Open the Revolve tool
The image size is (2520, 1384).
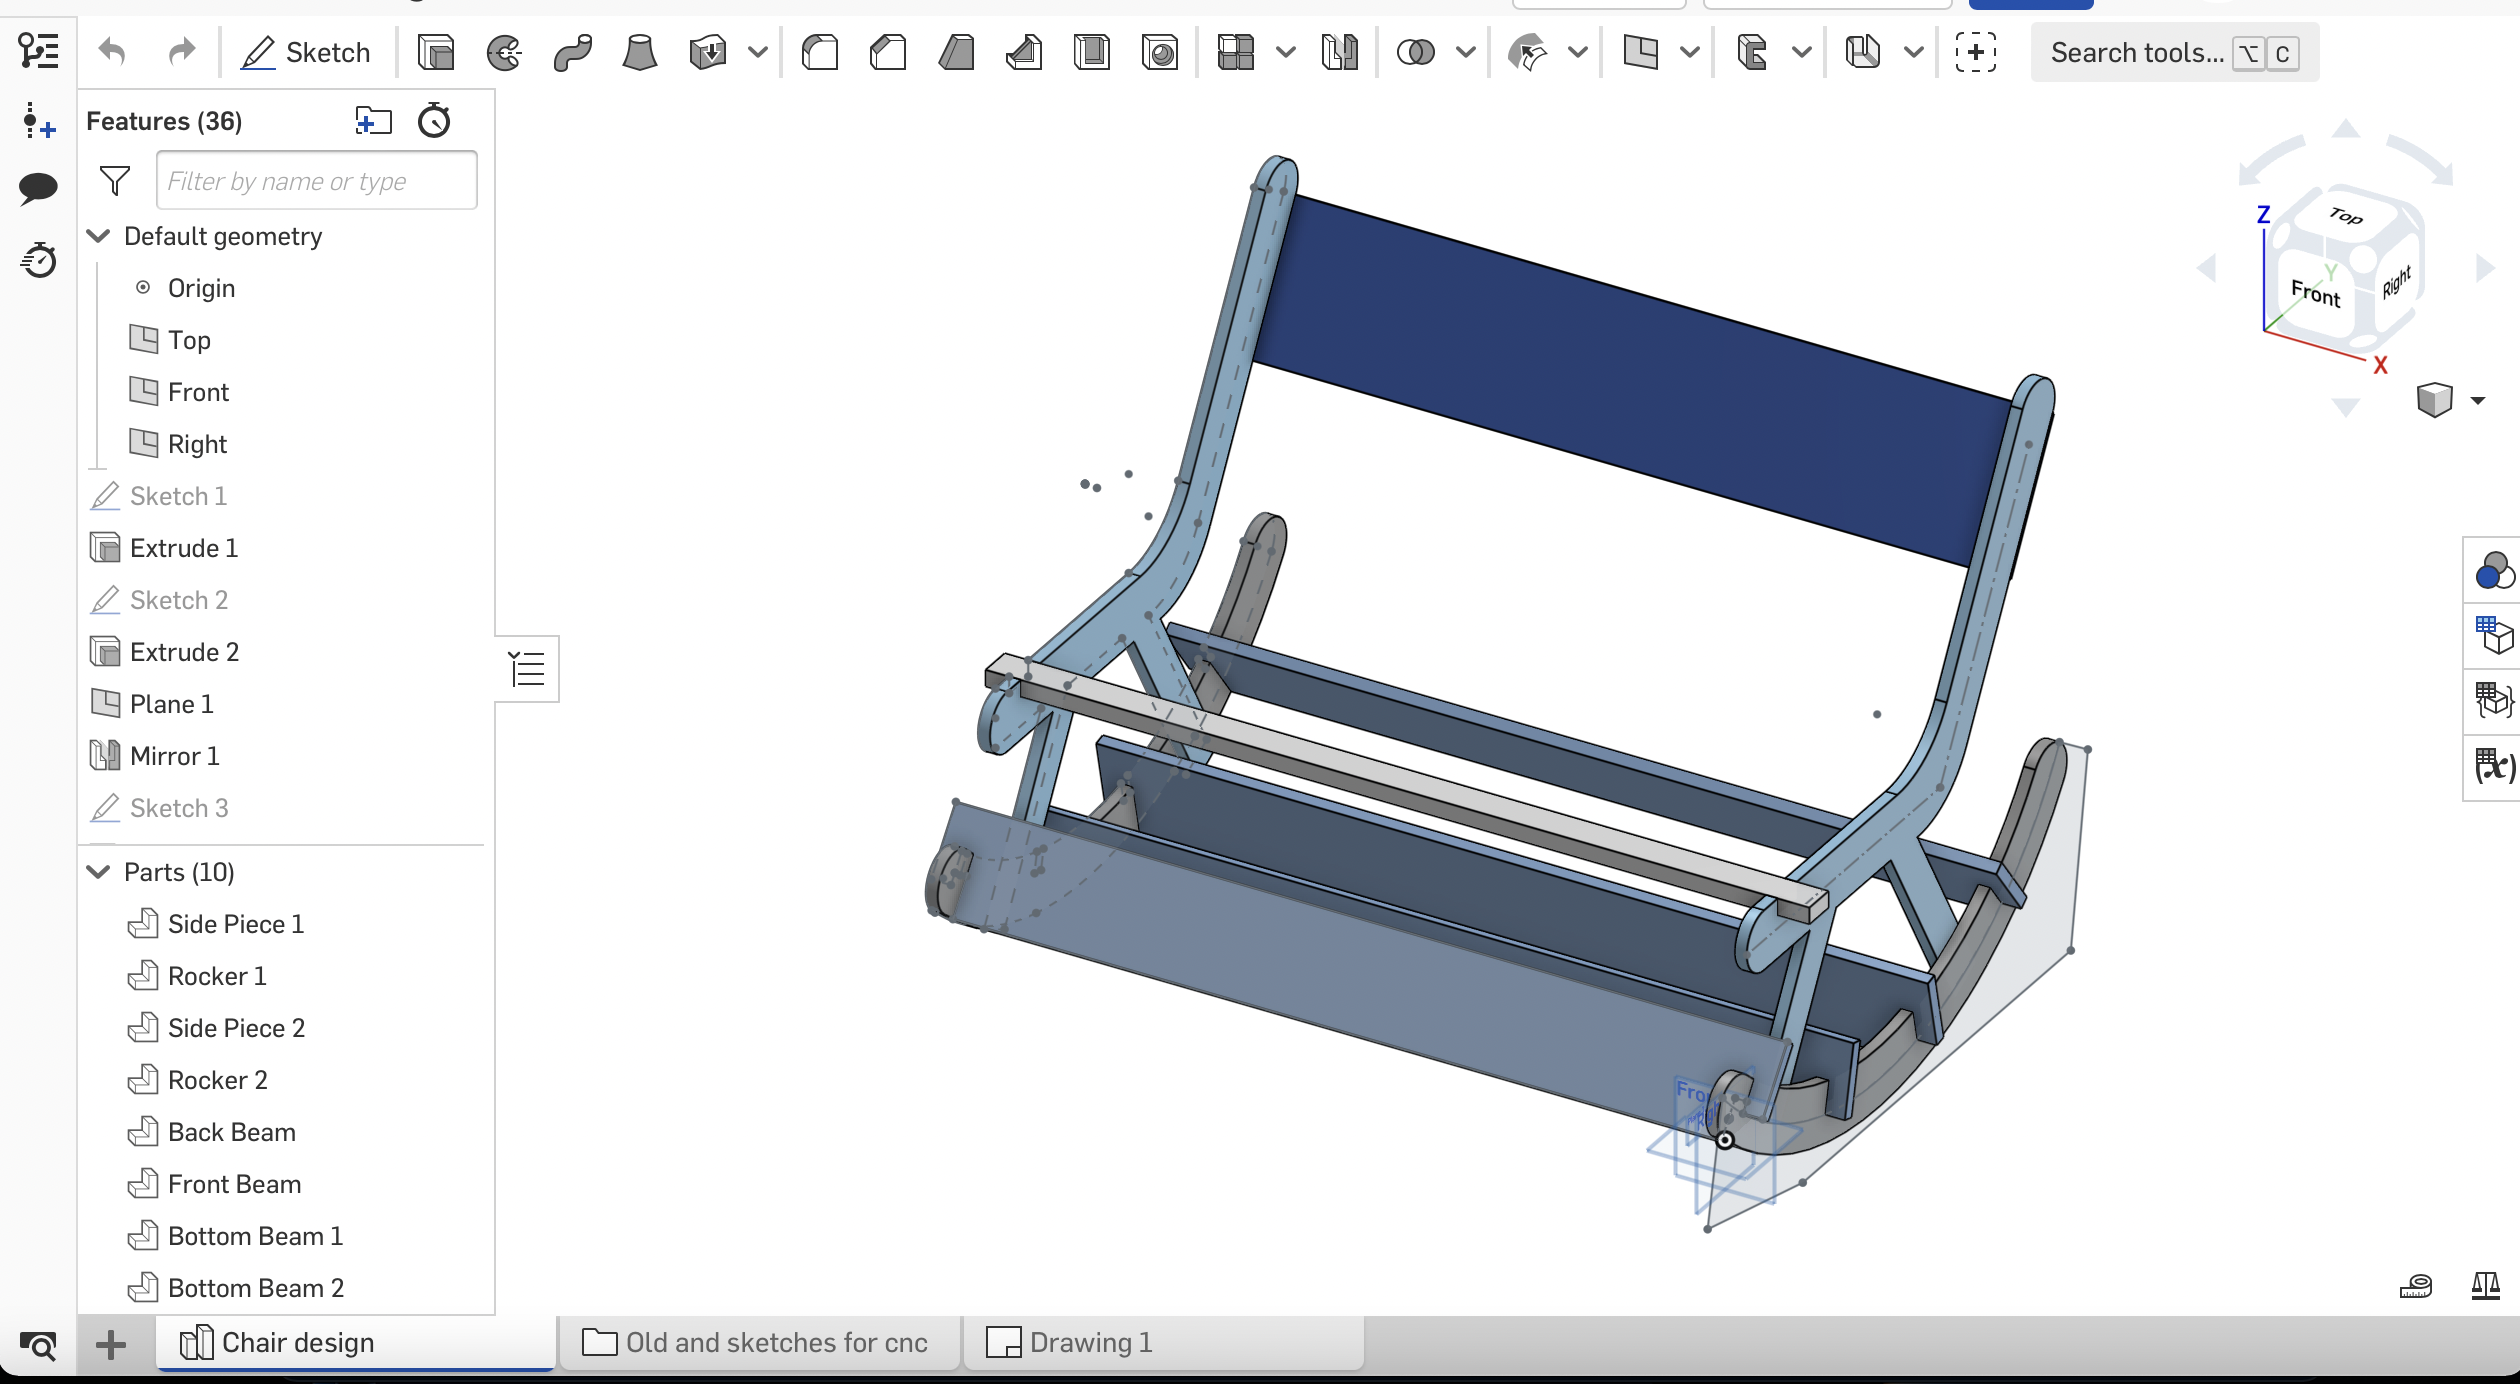505,52
